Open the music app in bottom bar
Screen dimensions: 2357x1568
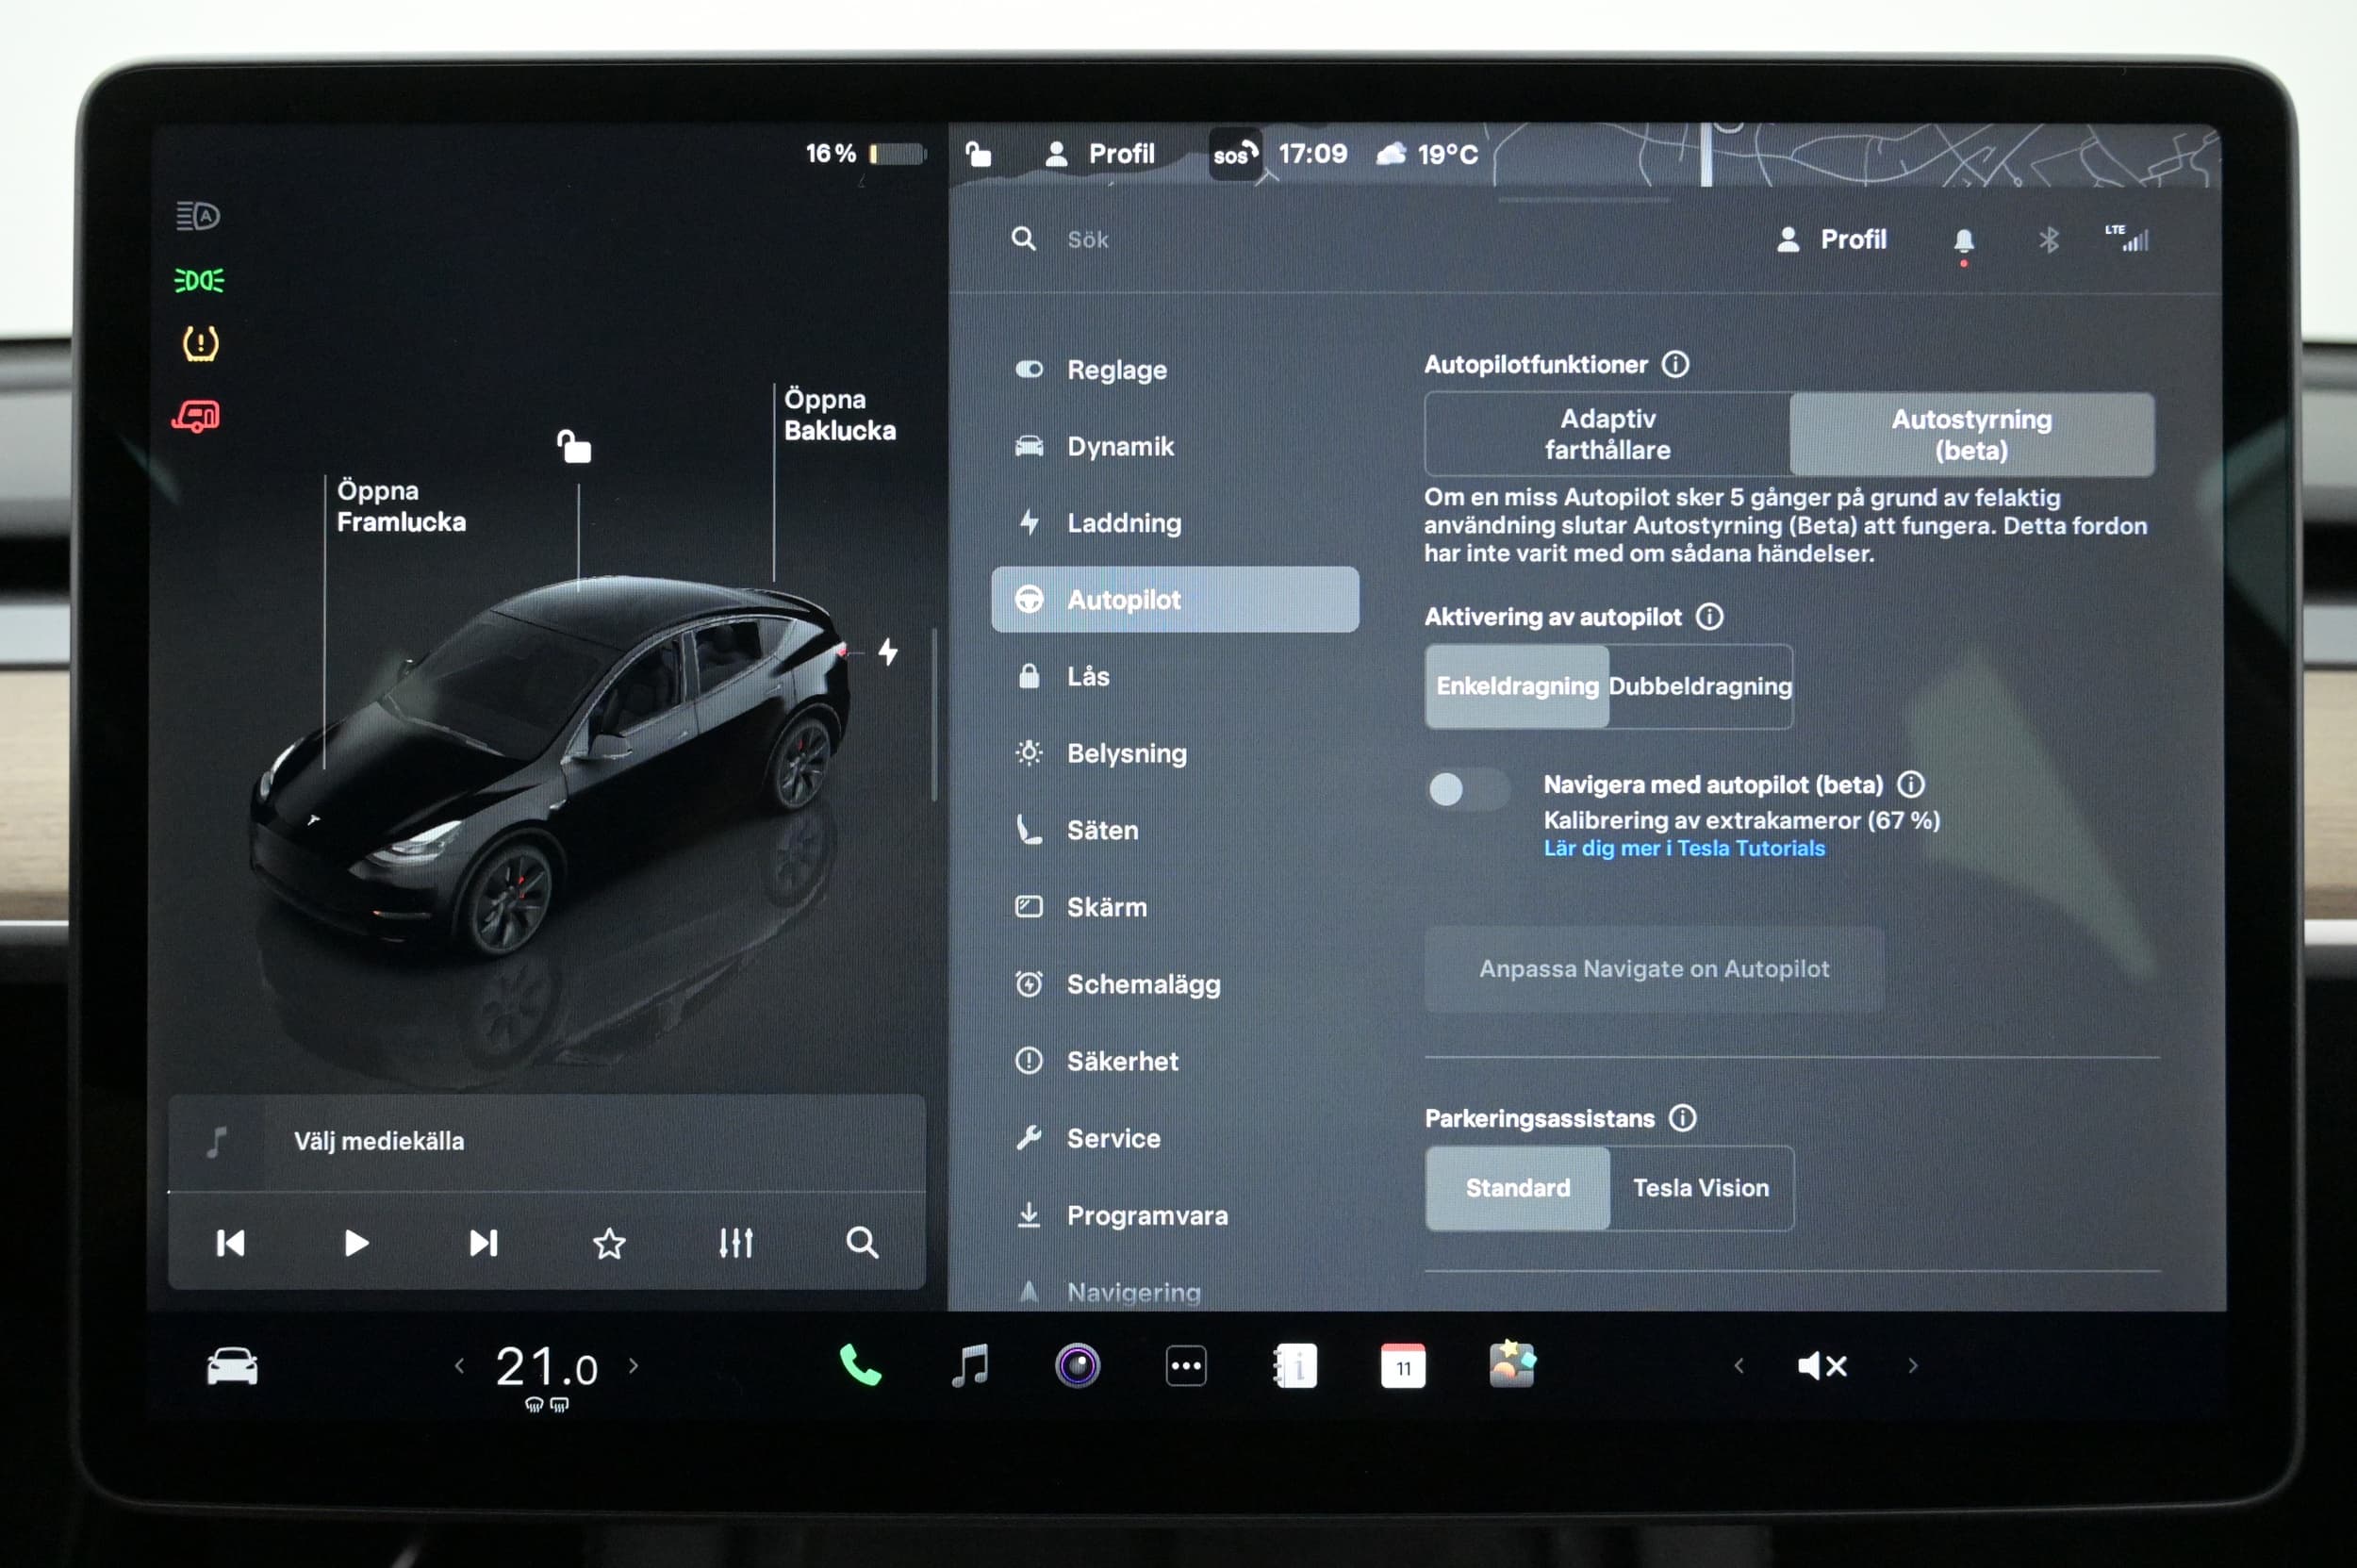[969, 1366]
